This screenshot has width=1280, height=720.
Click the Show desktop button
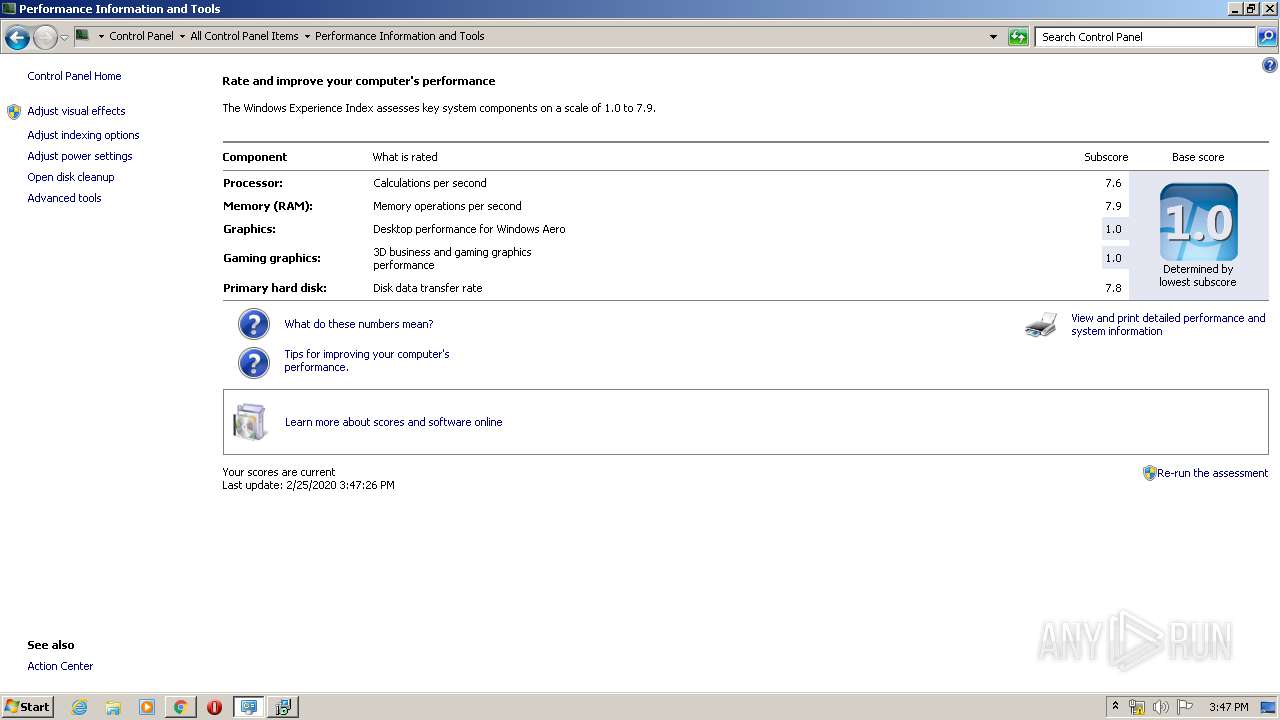point(1268,707)
